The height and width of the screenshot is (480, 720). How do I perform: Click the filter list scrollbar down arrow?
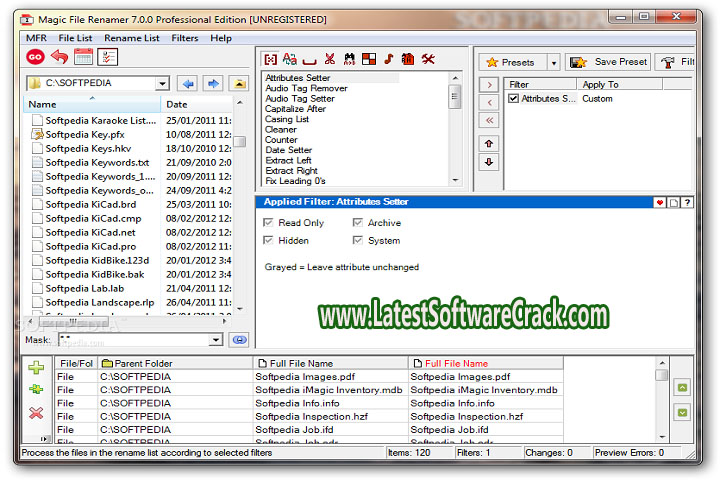[455, 180]
